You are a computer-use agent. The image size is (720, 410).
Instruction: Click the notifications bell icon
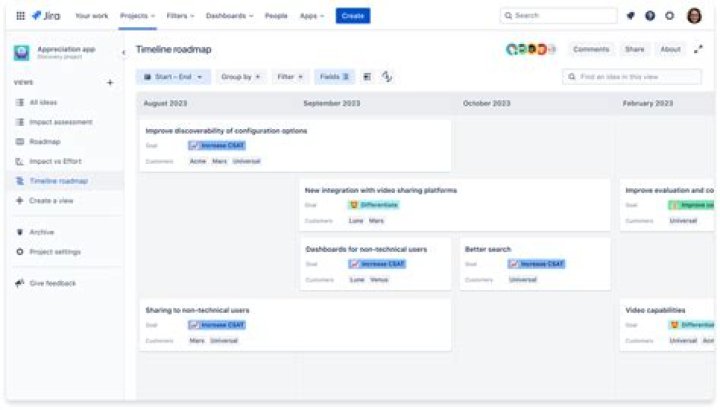coord(630,16)
